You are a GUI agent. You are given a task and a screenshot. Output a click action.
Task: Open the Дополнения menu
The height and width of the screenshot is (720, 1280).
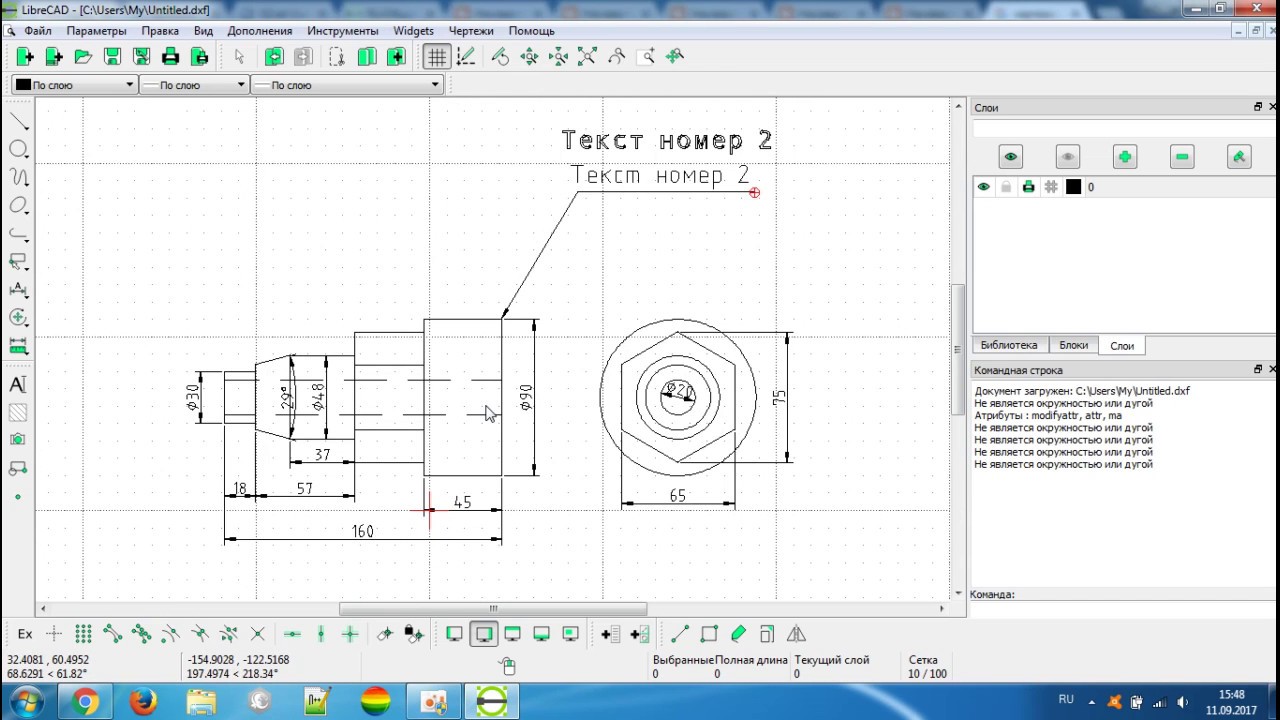click(260, 31)
